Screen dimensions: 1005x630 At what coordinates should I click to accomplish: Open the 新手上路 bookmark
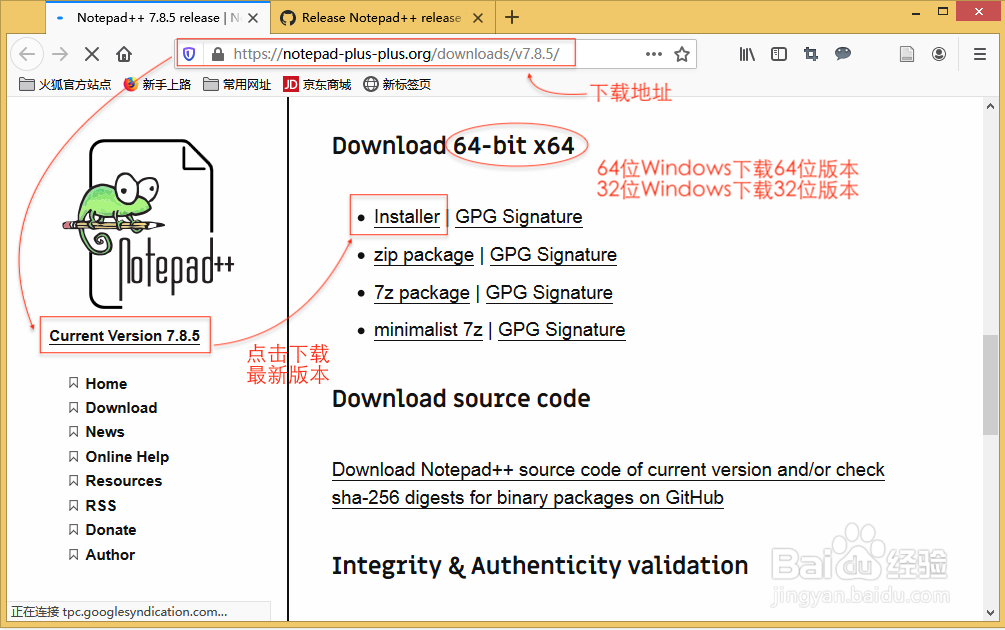158,85
